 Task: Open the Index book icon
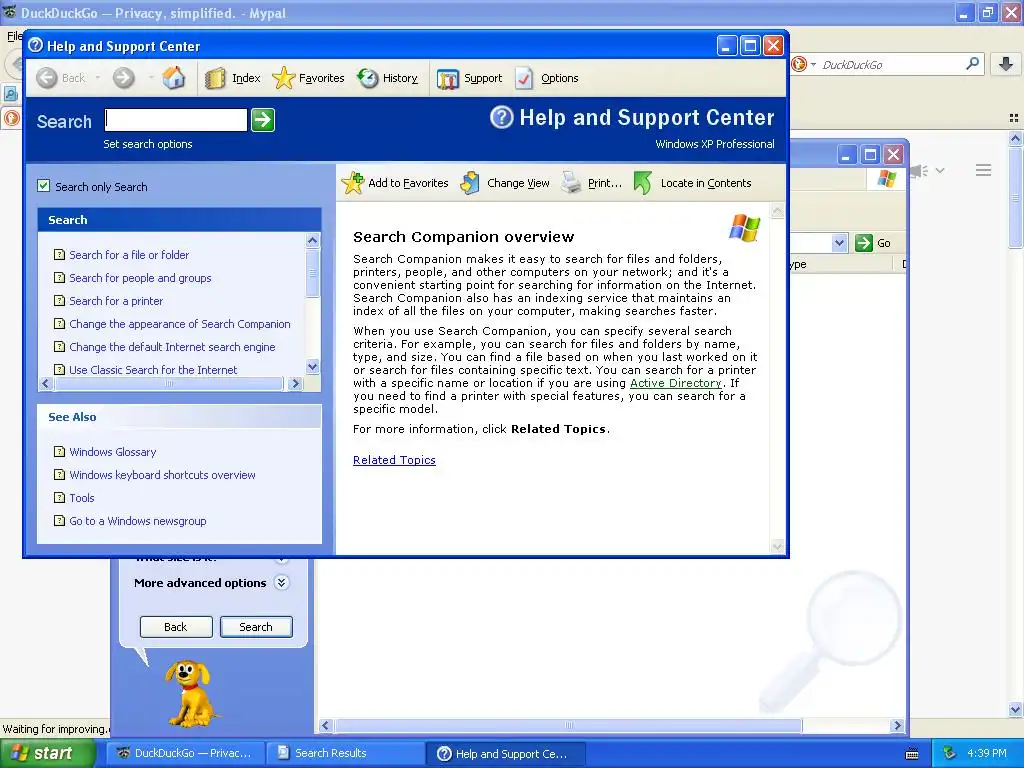point(215,78)
